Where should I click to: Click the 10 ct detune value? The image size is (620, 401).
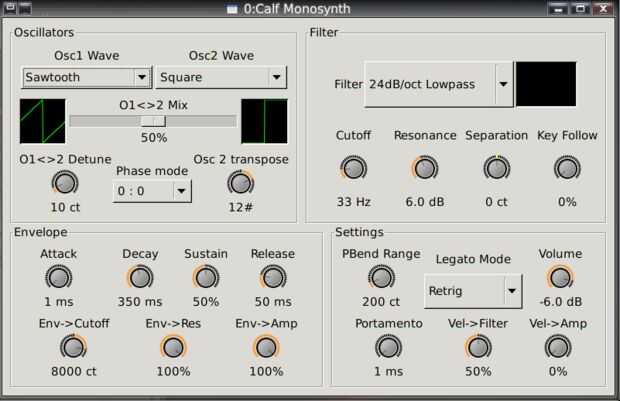tap(65, 207)
